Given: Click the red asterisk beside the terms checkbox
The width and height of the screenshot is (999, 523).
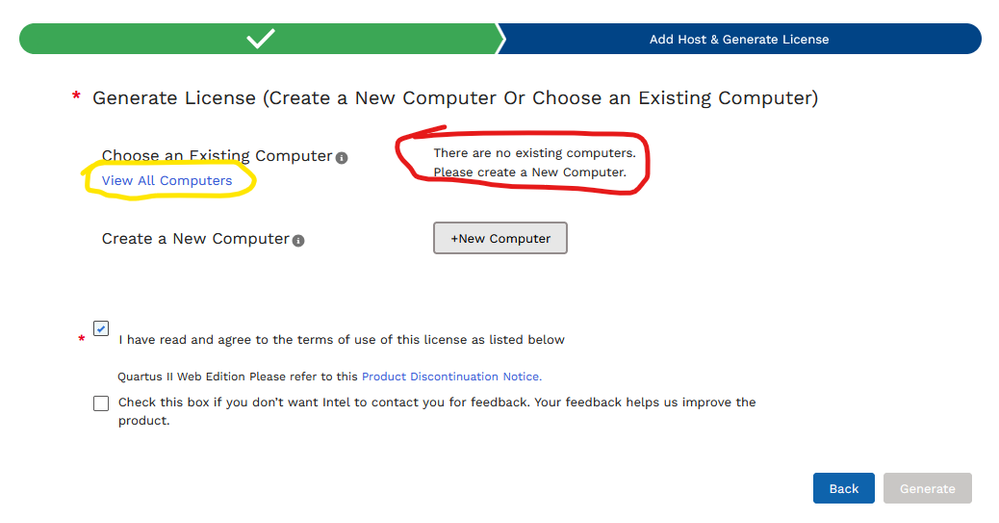Looking at the screenshot, I should click(82, 340).
